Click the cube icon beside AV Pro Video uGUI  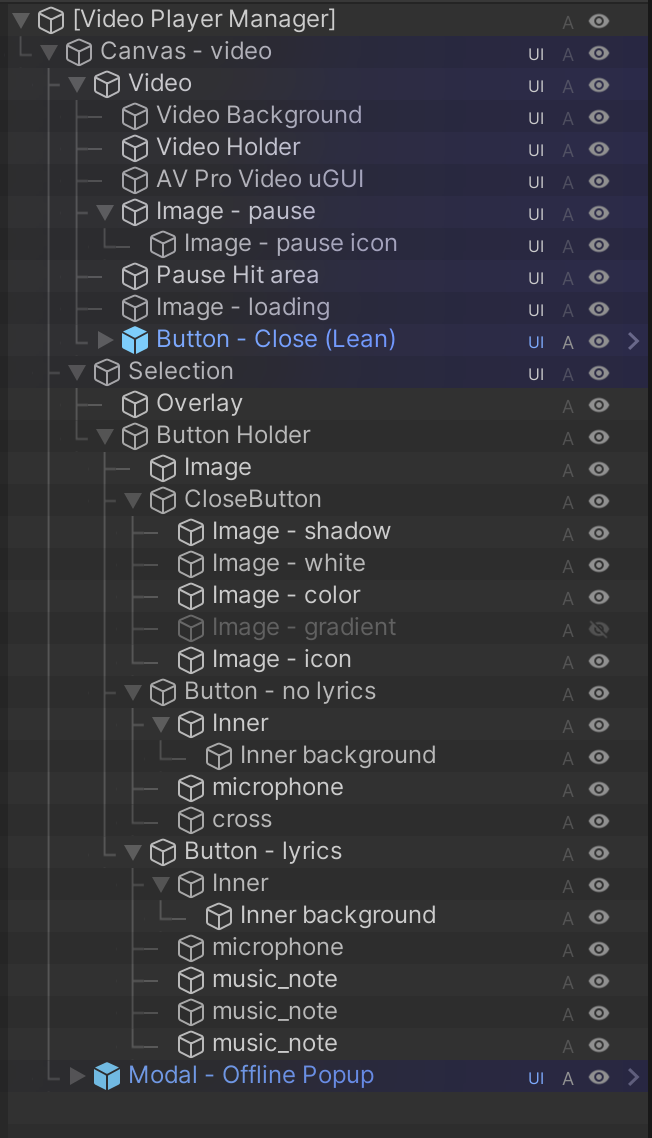[x=135, y=181]
